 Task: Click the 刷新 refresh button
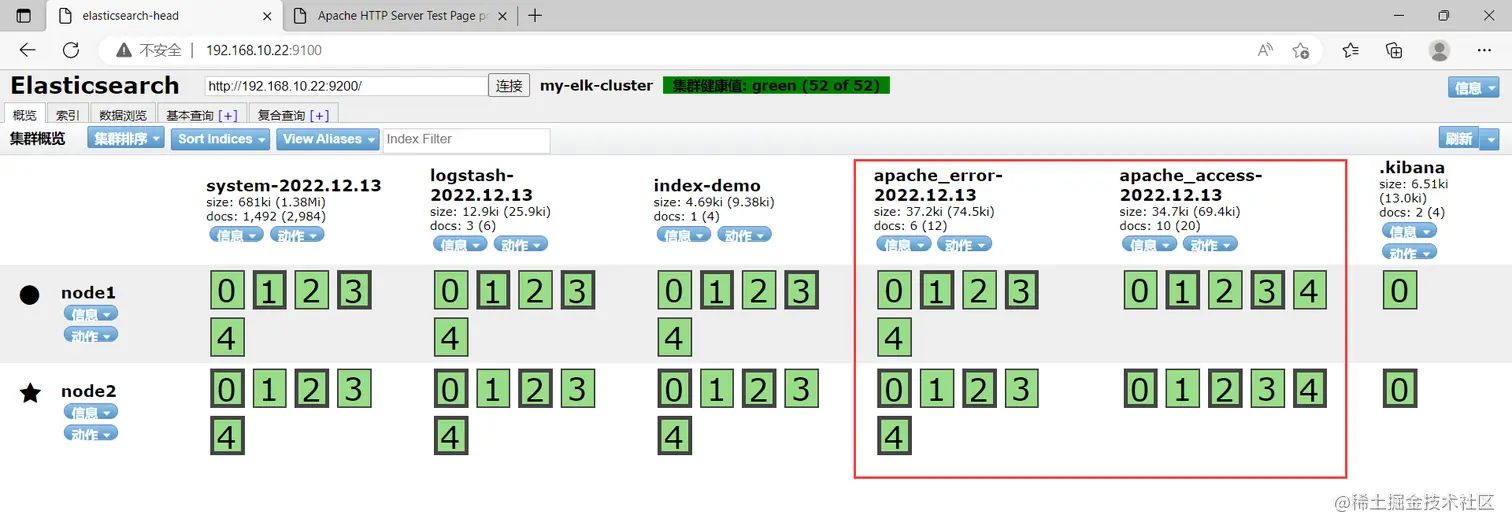[x=1459, y=139]
